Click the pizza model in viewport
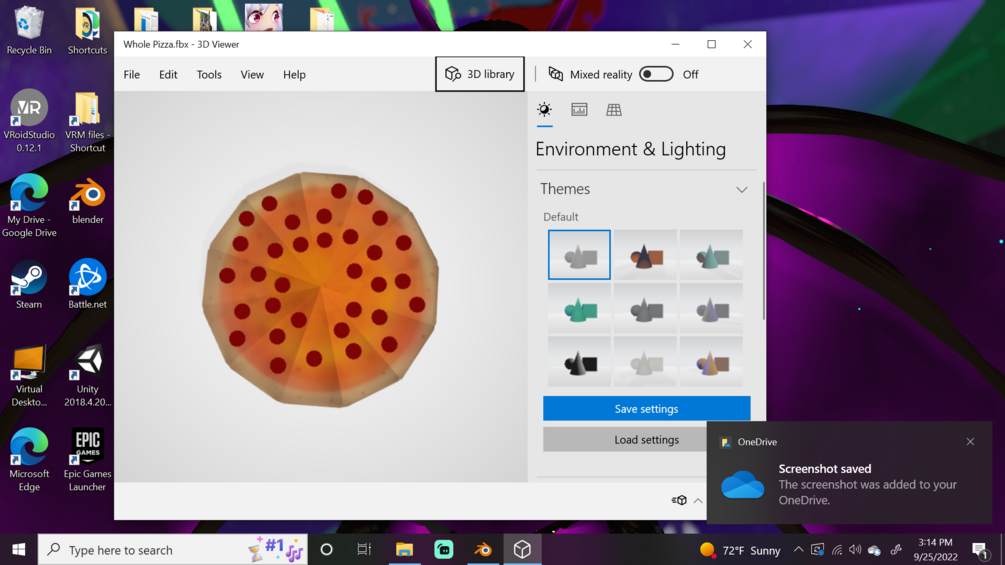This screenshot has height=565, width=1005. 320,290
